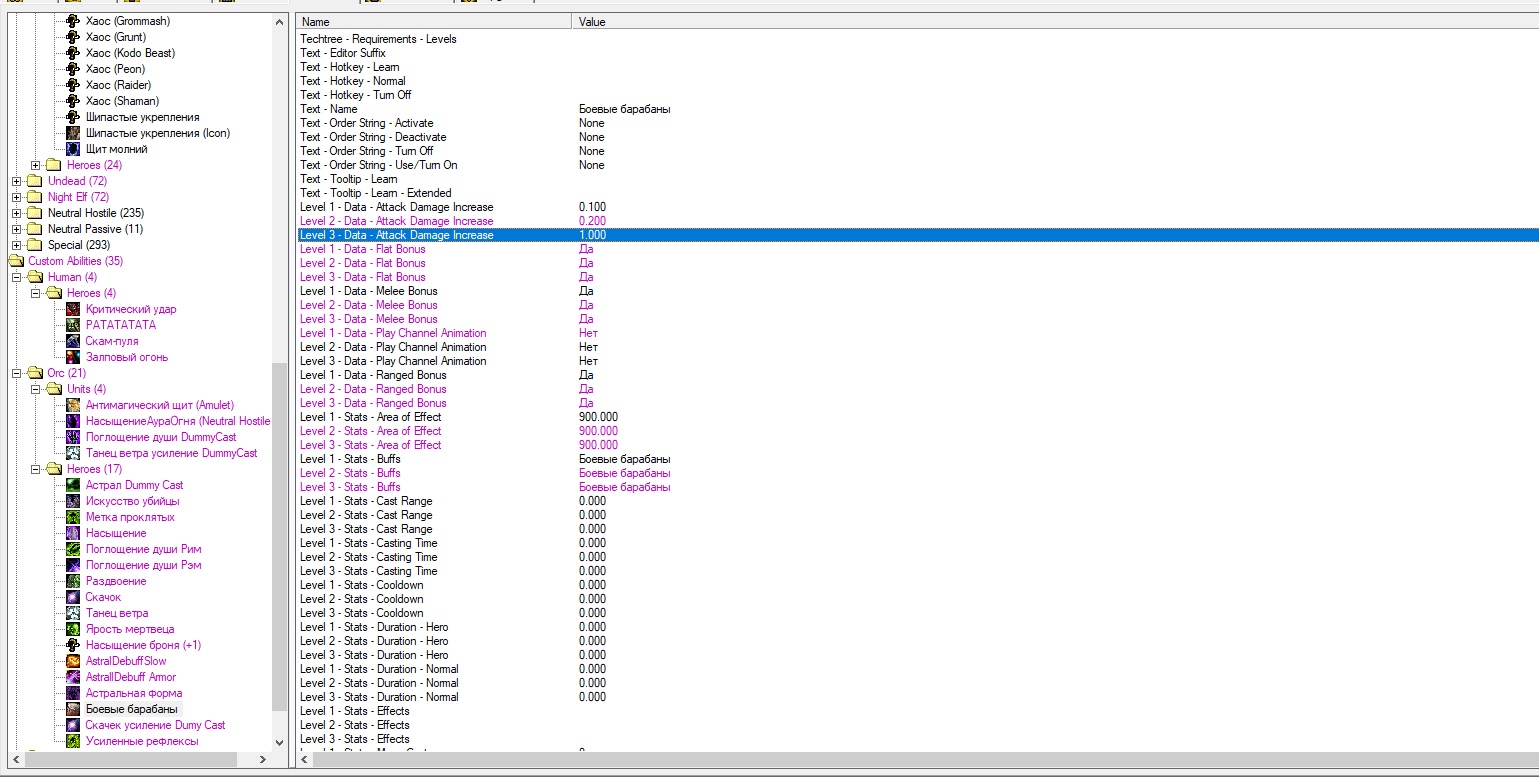Click the Поглощение души Рим icon
Screen dimensions: 1539x777
click(x=73, y=549)
